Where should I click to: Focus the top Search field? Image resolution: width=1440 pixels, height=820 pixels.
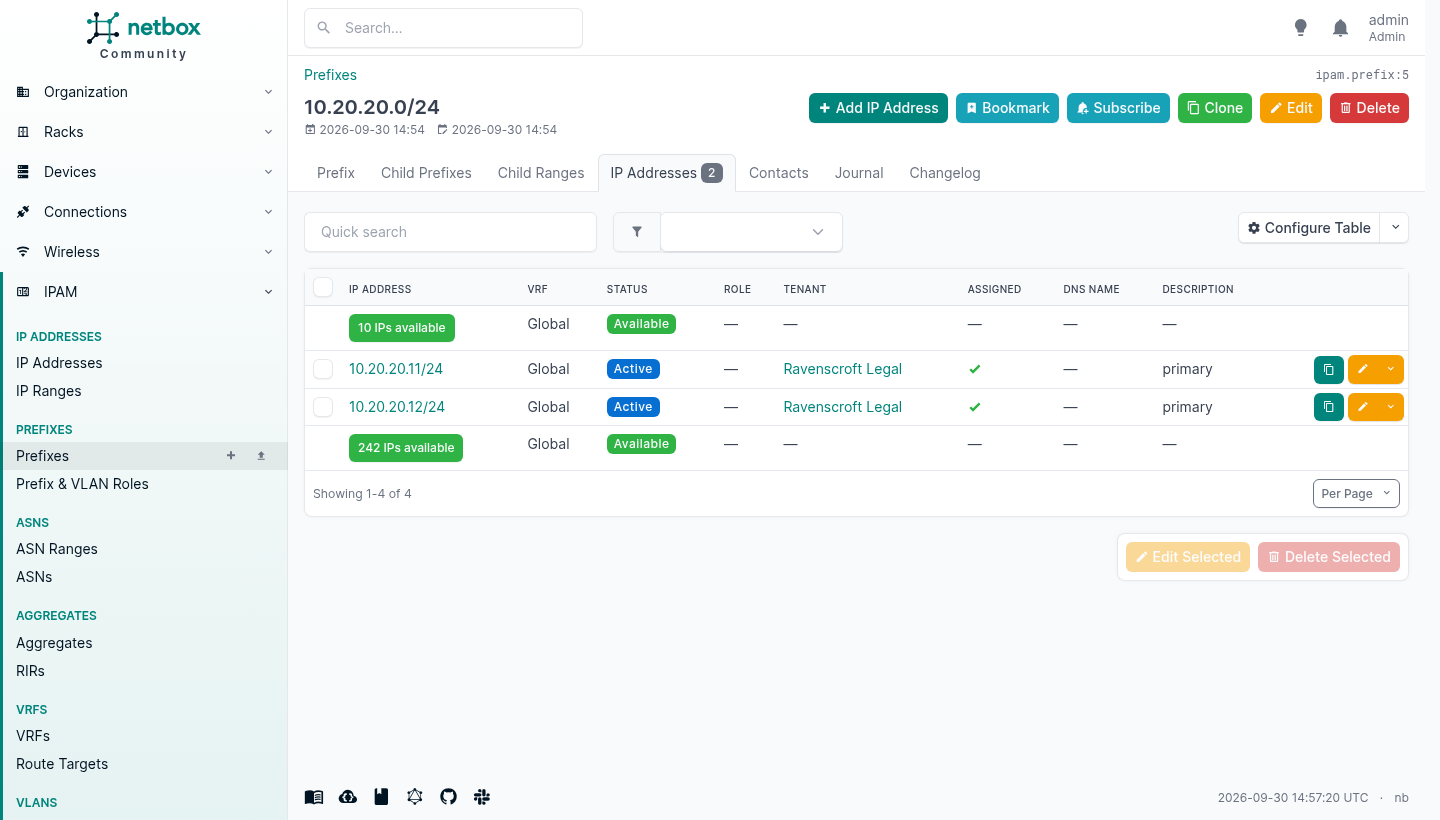tap(443, 28)
